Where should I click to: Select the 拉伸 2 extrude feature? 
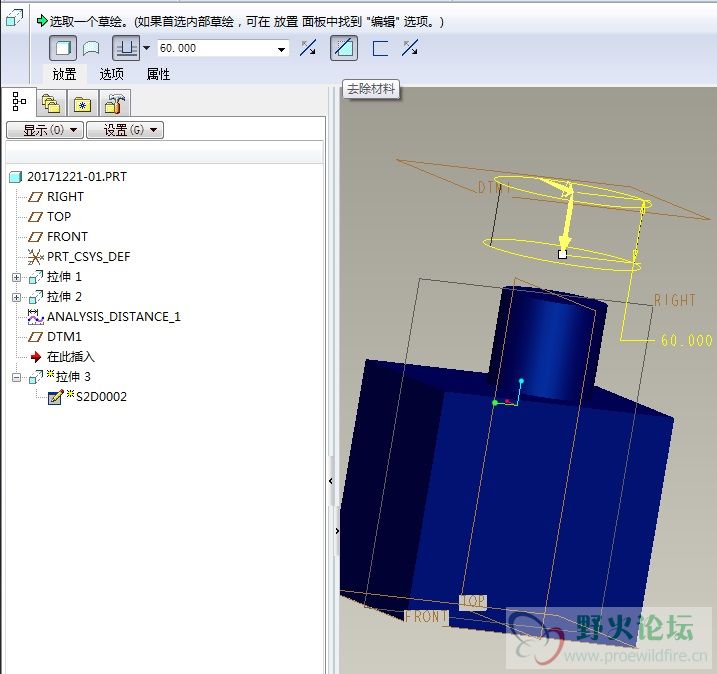tap(64, 297)
